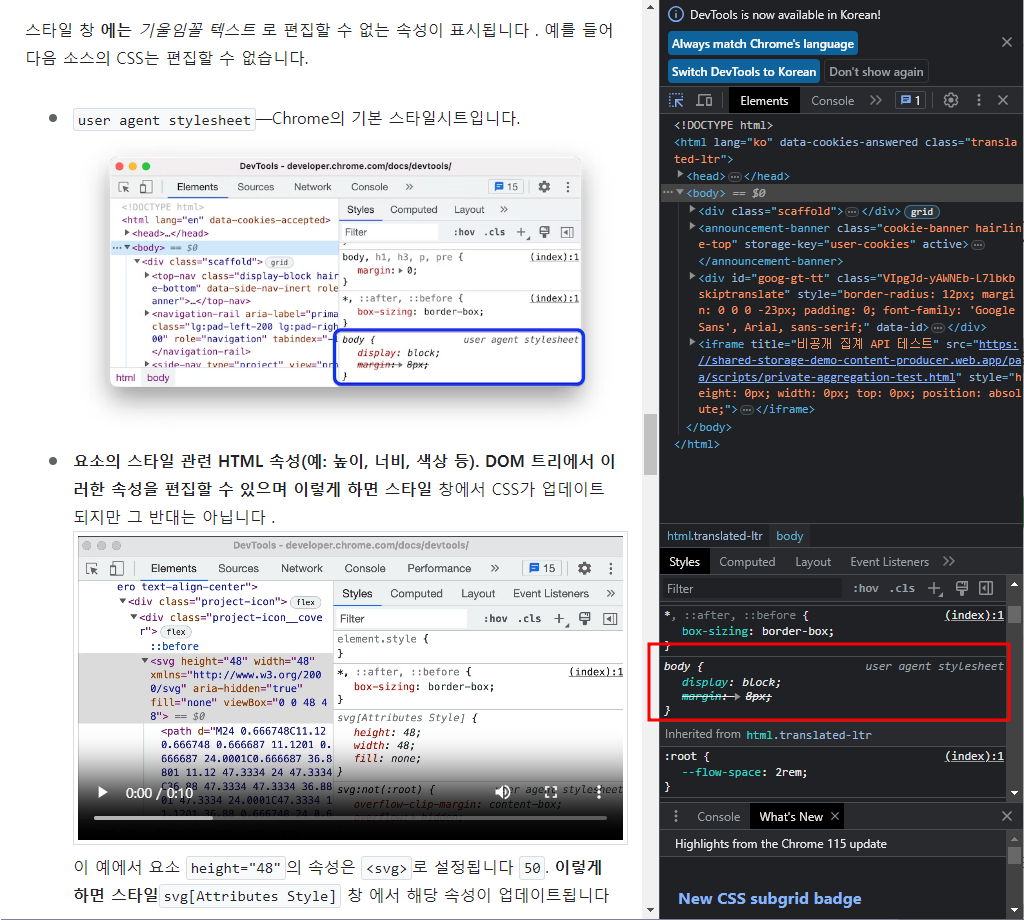The image size is (1024, 920).
Task: Enter video fullscreen mode
Action: 551,793
